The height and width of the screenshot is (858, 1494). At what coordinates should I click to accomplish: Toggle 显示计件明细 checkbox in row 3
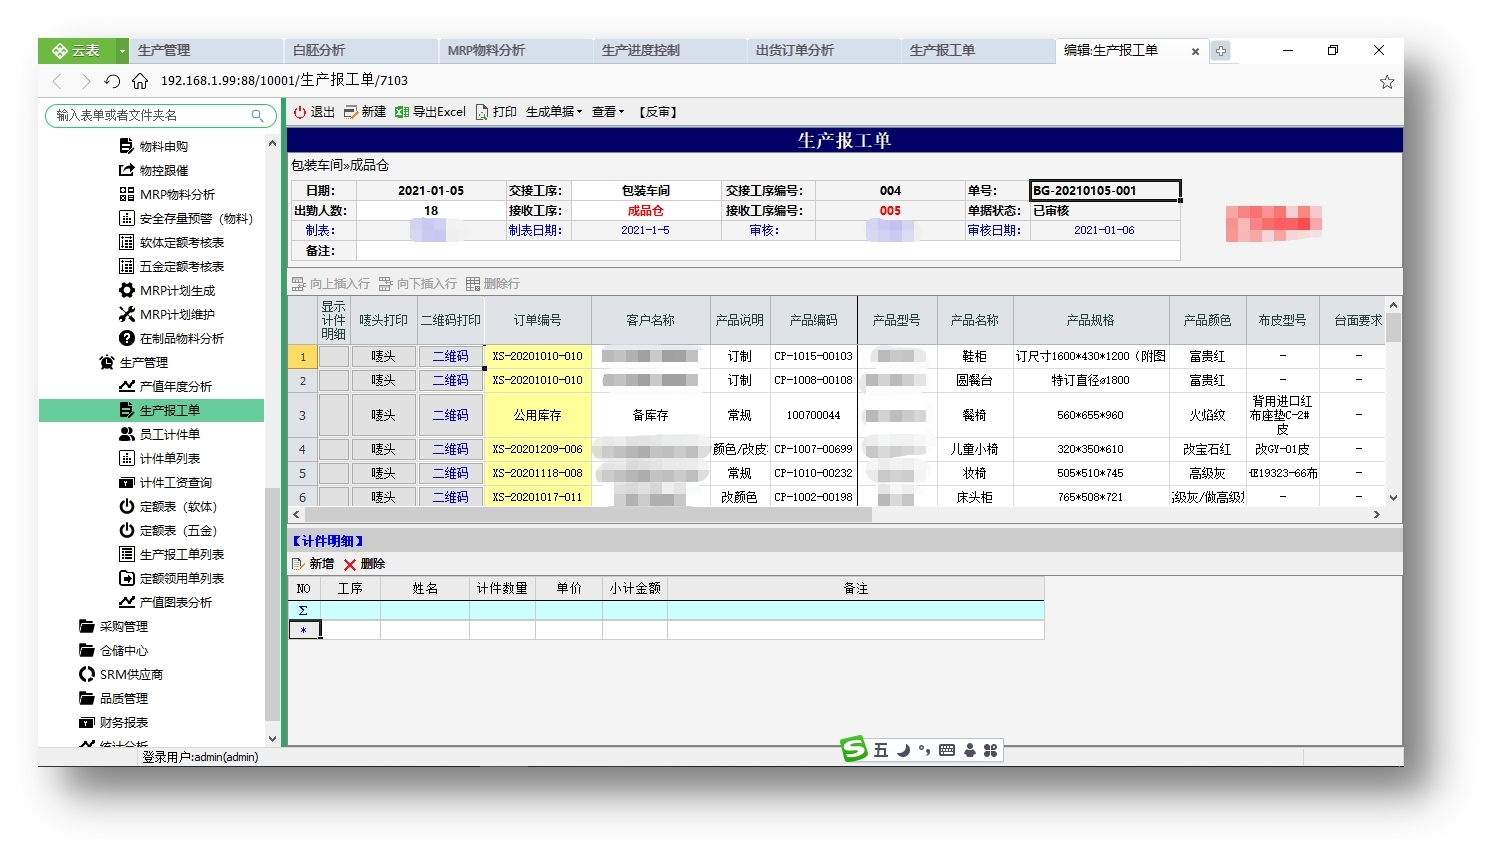click(x=334, y=415)
